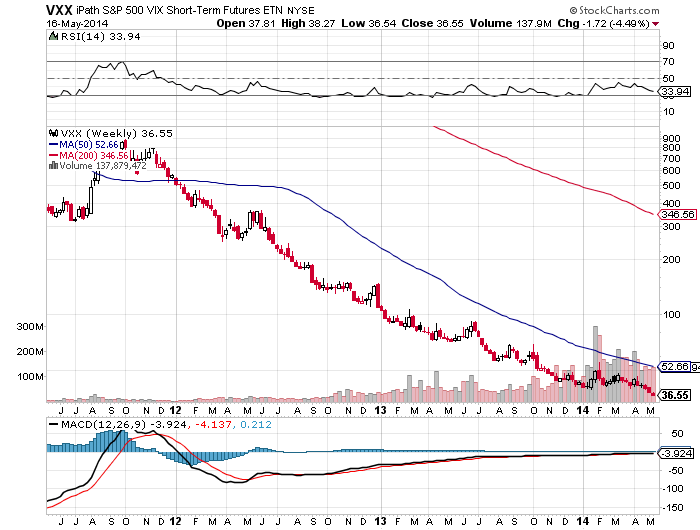The height and width of the screenshot is (530, 700).
Task: Click the 100 price axis label
Action: [672, 314]
